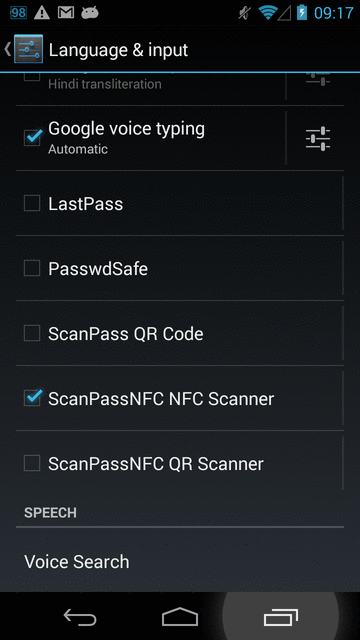The image size is (360, 640).
Task: Enable the PasswdSafe input method checkbox
Action: click(32, 268)
